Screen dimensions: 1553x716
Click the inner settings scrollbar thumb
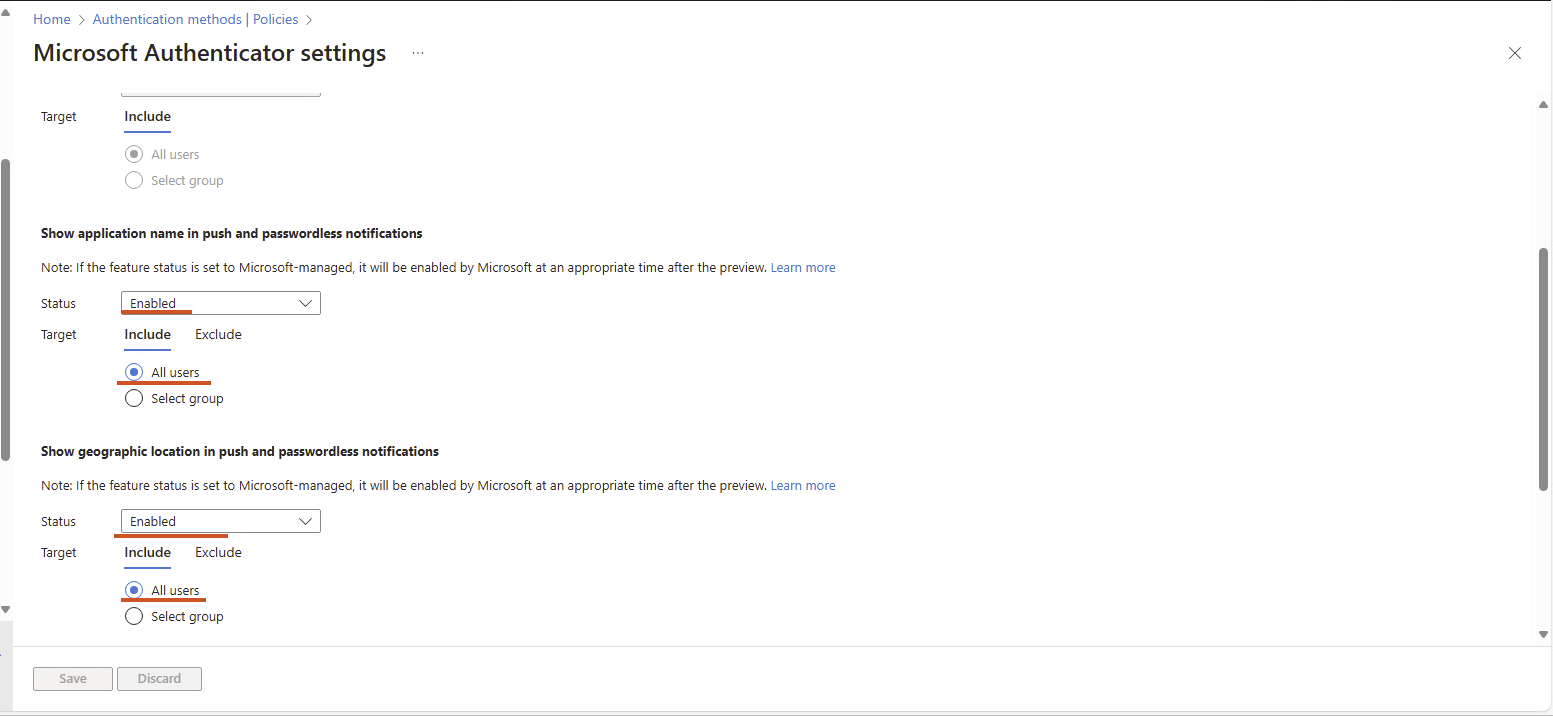click(x=1543, y=370)
